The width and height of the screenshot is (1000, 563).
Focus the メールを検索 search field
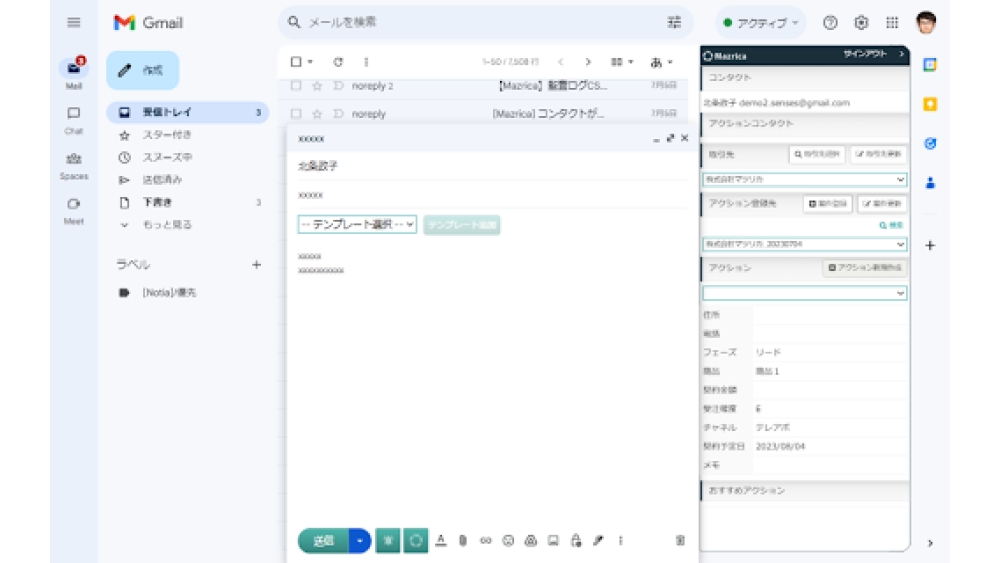click(x=485, y=22)
